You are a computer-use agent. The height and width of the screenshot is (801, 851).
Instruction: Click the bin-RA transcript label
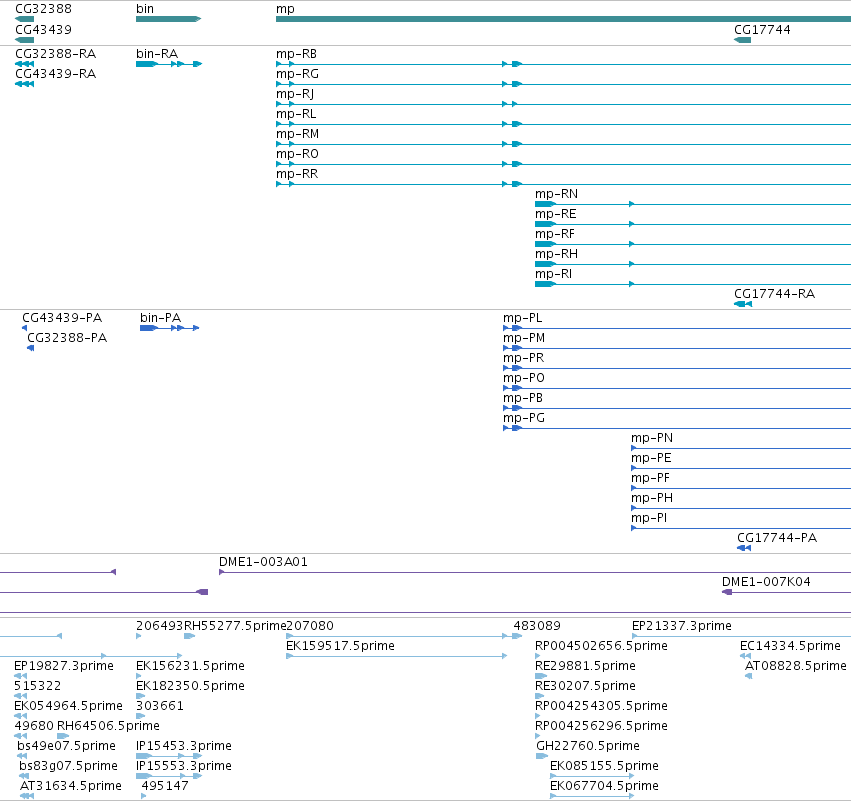coord(157,54)
